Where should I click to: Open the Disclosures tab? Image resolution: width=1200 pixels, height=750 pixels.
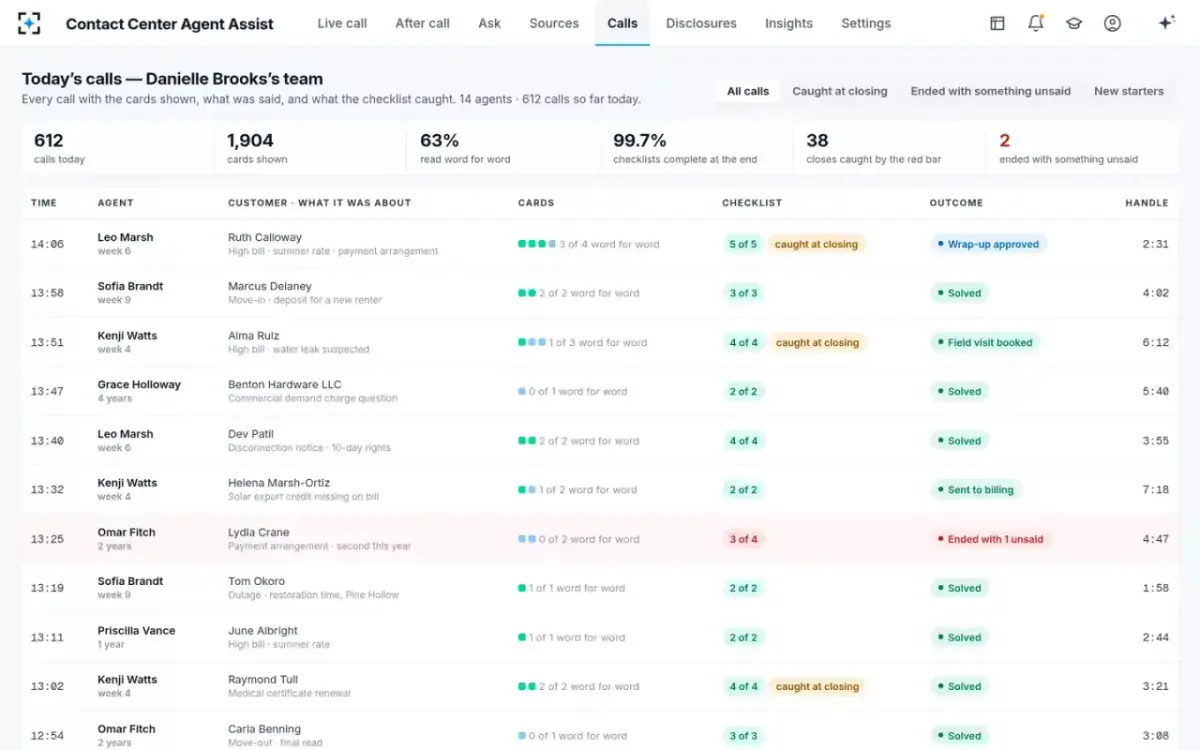[x=701, y=23]
